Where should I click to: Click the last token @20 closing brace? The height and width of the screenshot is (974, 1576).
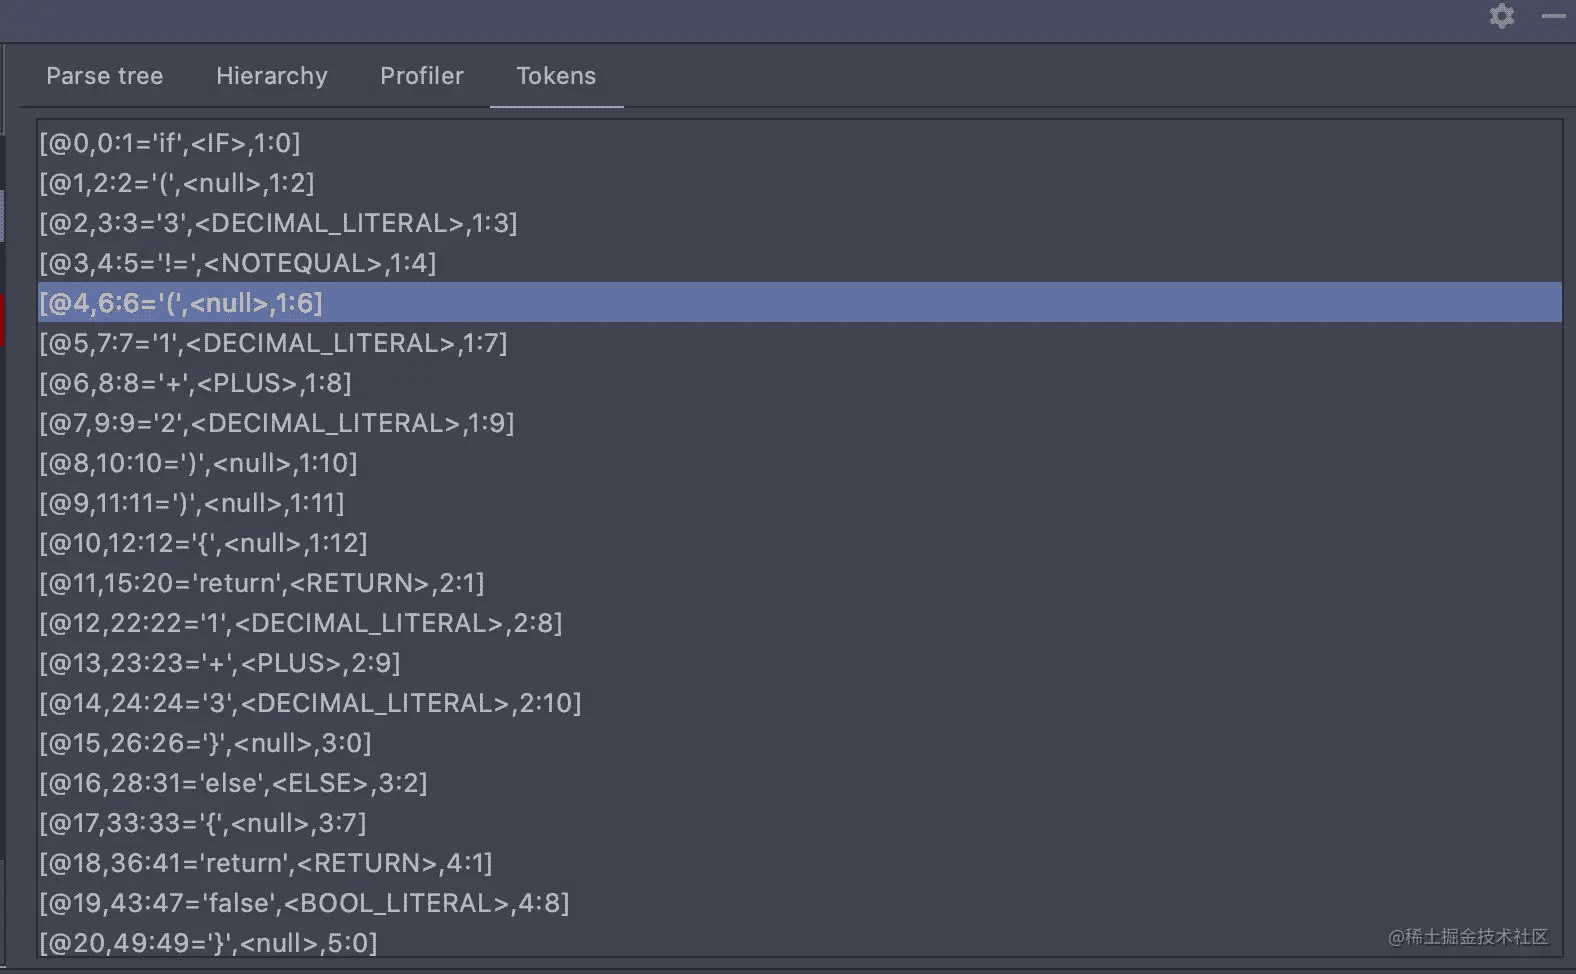[208, 943]
